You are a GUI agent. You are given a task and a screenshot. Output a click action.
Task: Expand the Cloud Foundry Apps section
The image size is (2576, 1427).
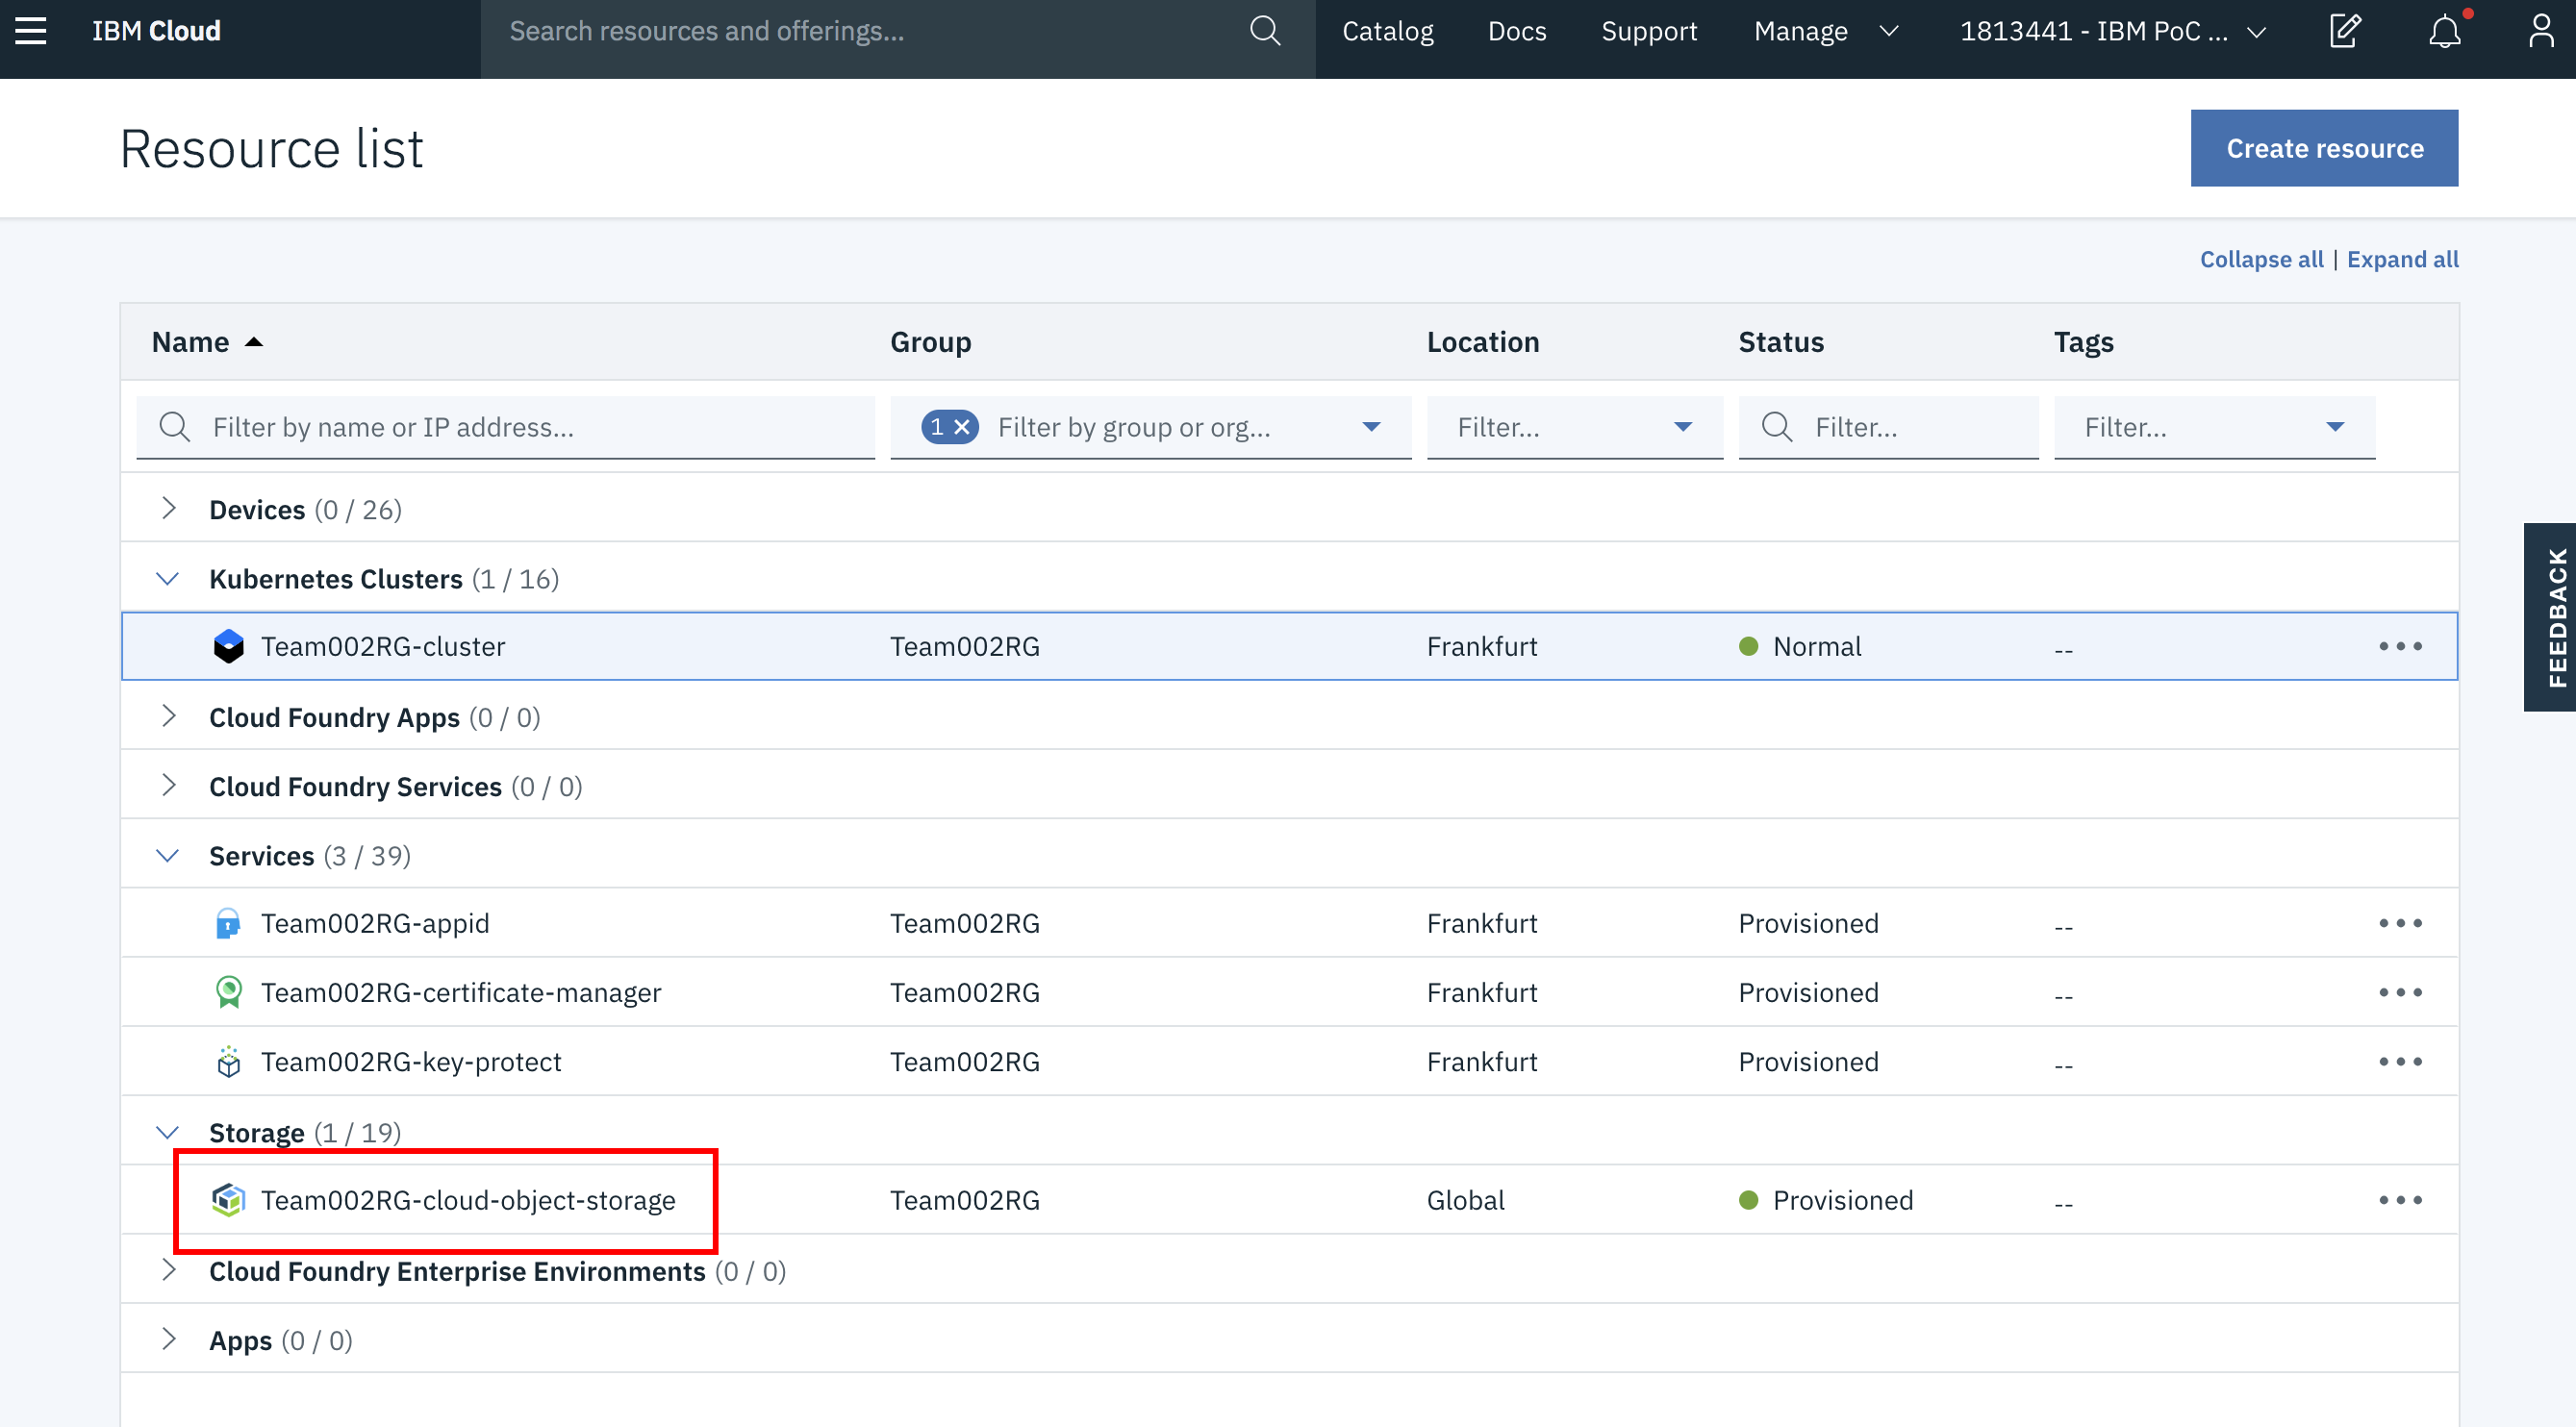tap(169, 716)
